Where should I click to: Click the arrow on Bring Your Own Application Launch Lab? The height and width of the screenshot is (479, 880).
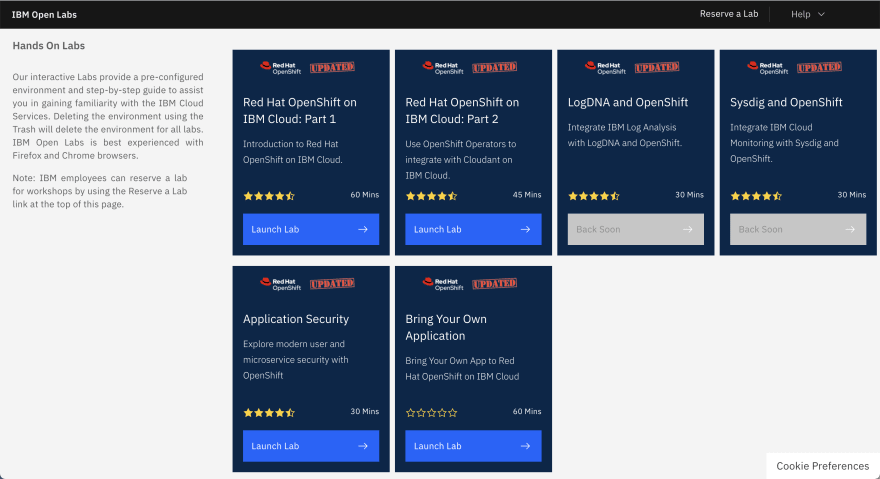525,446
